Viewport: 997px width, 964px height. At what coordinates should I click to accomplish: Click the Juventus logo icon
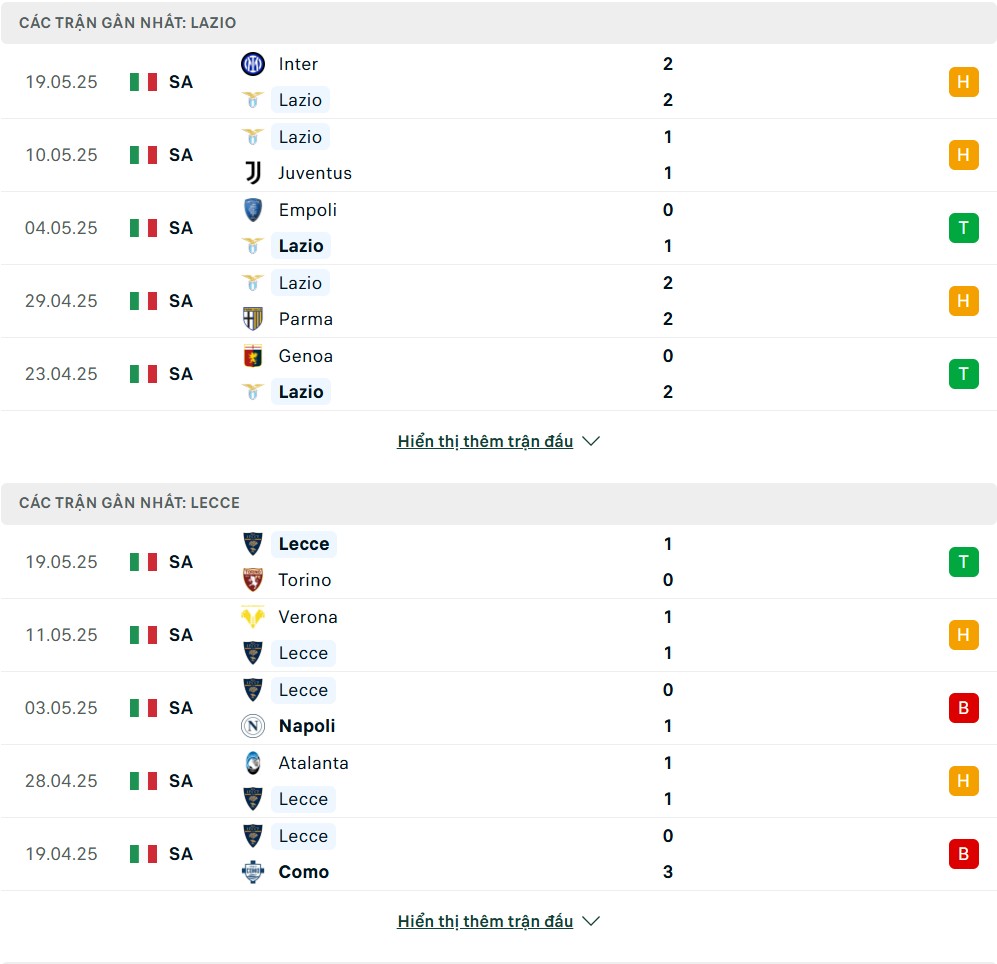coord(252,173)
